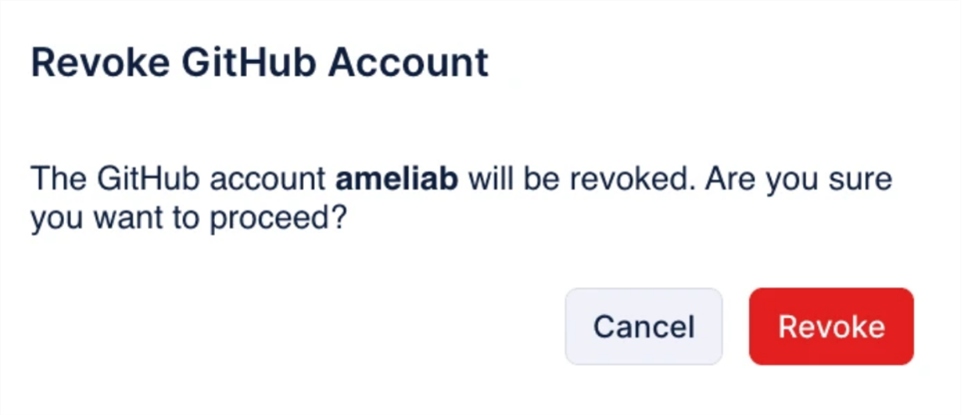The width and height of the screenshot is (962, 415).
Task: Abort the revocation using Cancel
Action: click(643, 327)
